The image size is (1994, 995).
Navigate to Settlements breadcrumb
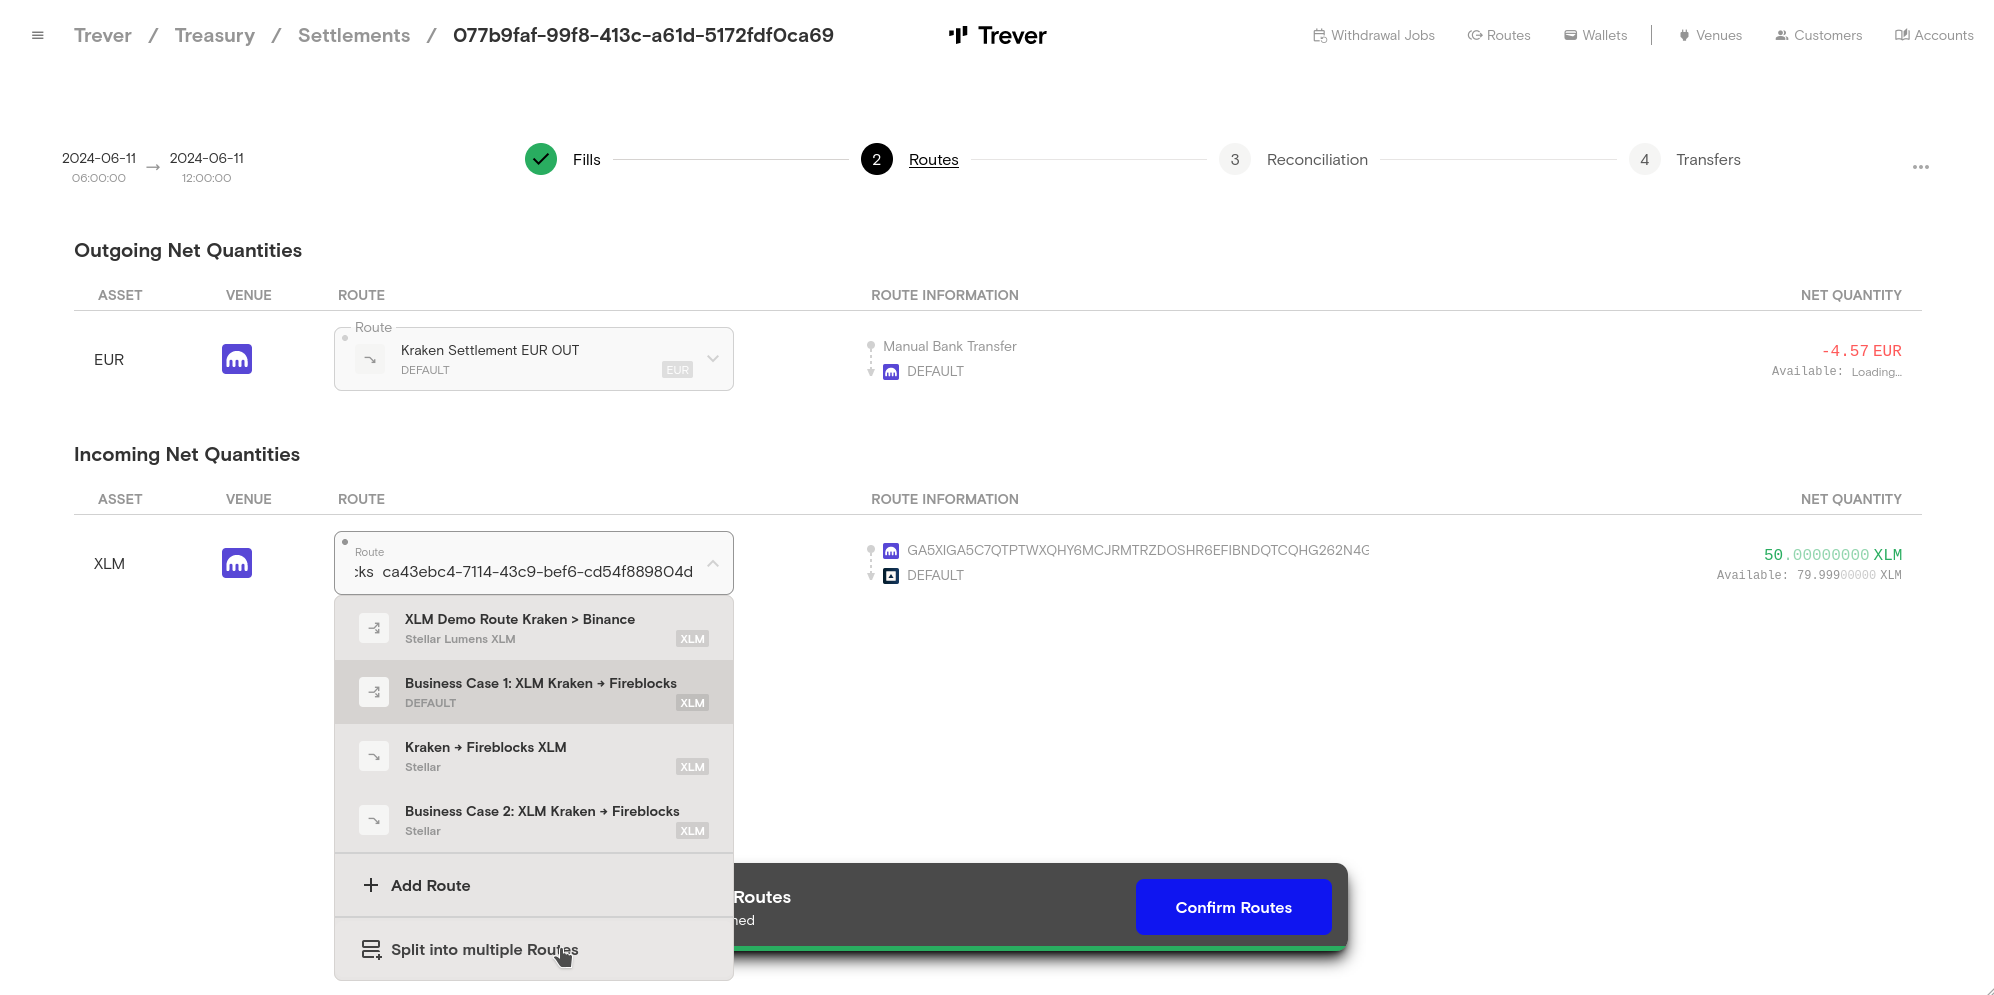[354, 36]
